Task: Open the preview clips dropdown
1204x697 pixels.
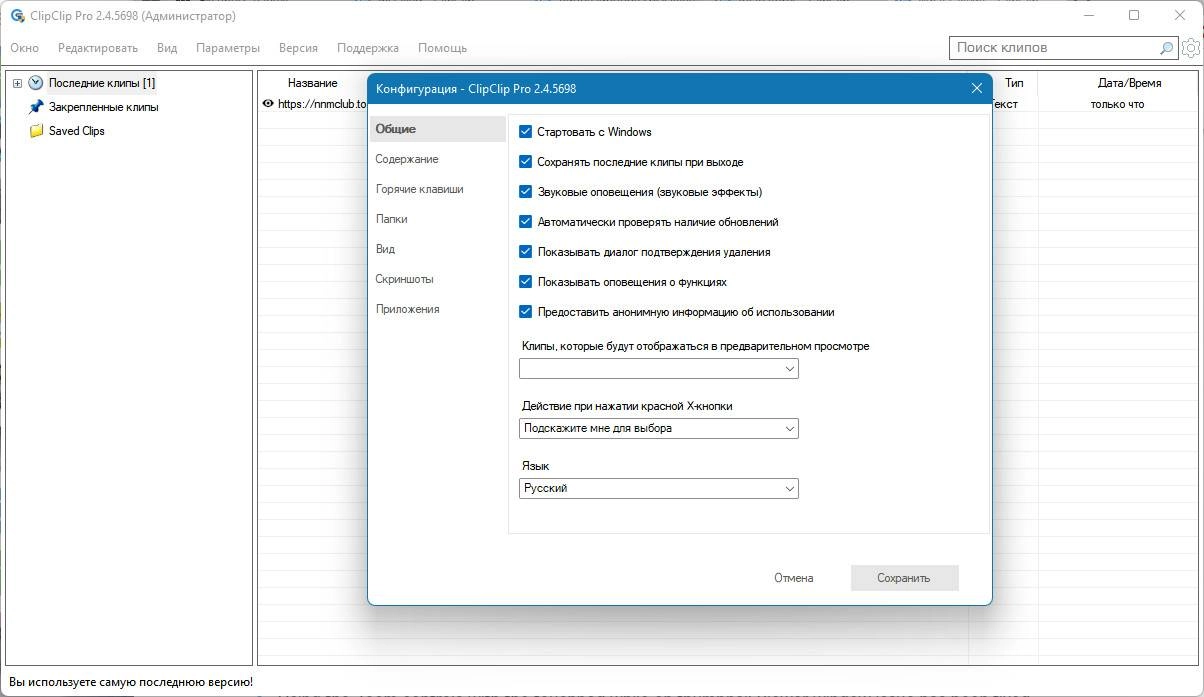Action: click(x=659, y=369)
